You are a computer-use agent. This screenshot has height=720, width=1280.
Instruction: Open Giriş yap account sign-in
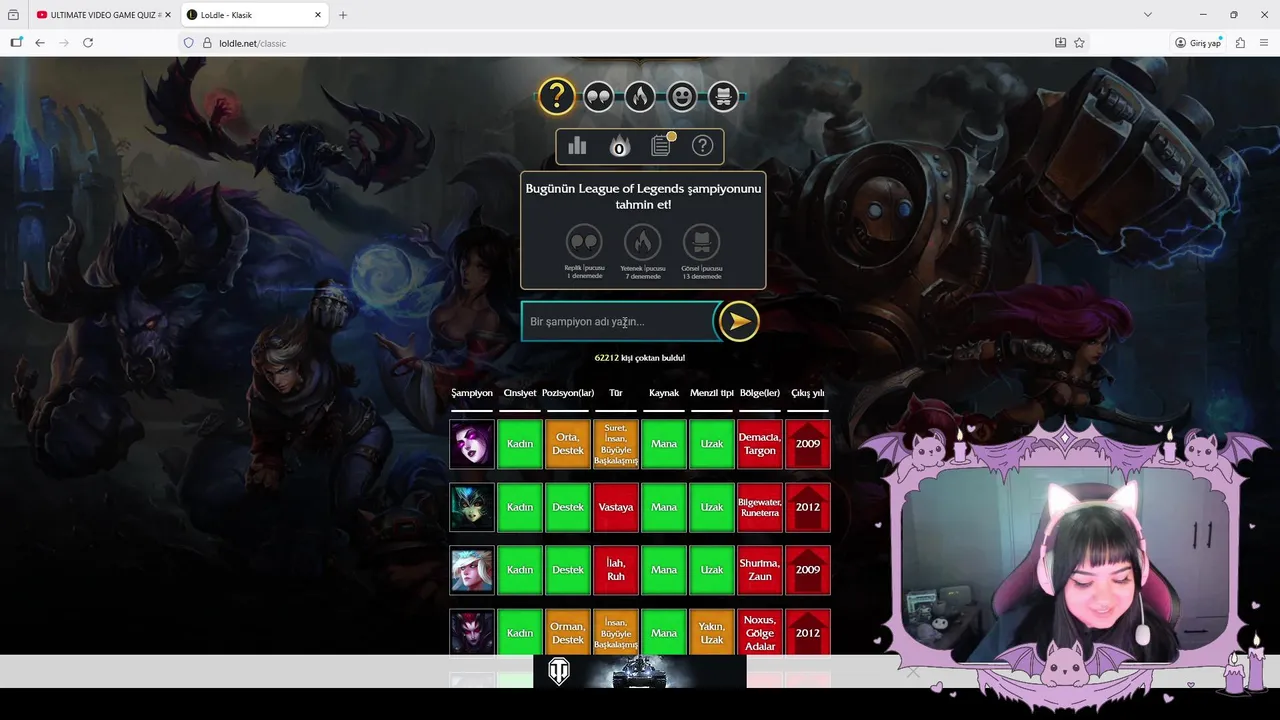tap(1198, 43)
